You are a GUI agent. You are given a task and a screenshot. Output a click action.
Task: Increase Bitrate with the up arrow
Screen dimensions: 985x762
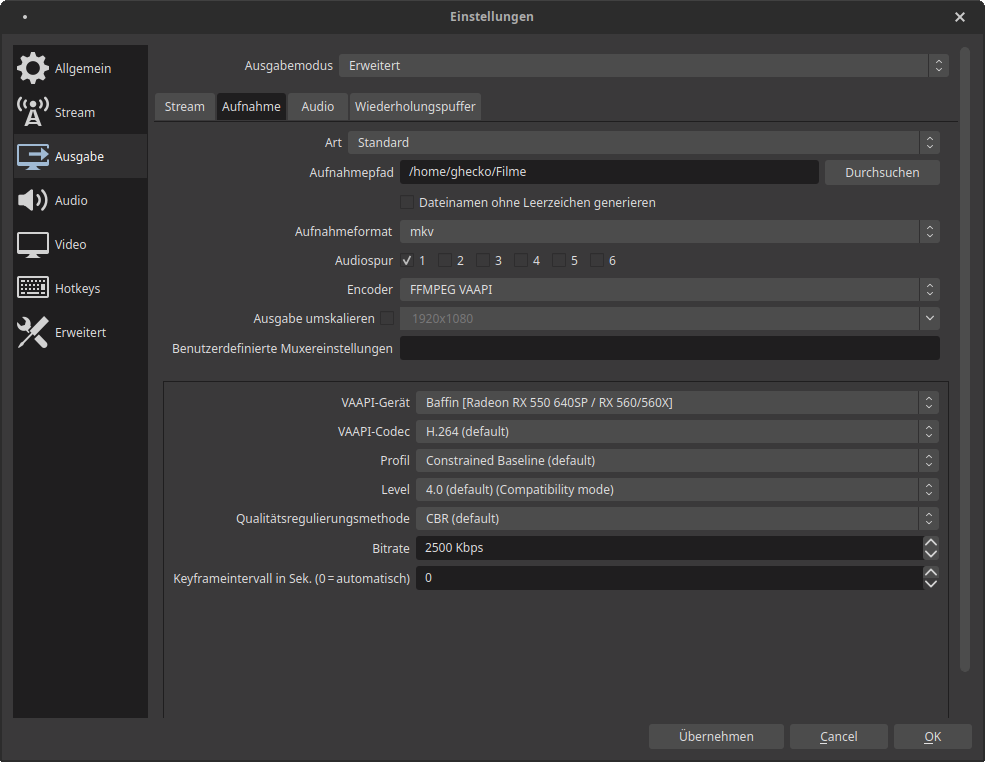tap(931, 542)
